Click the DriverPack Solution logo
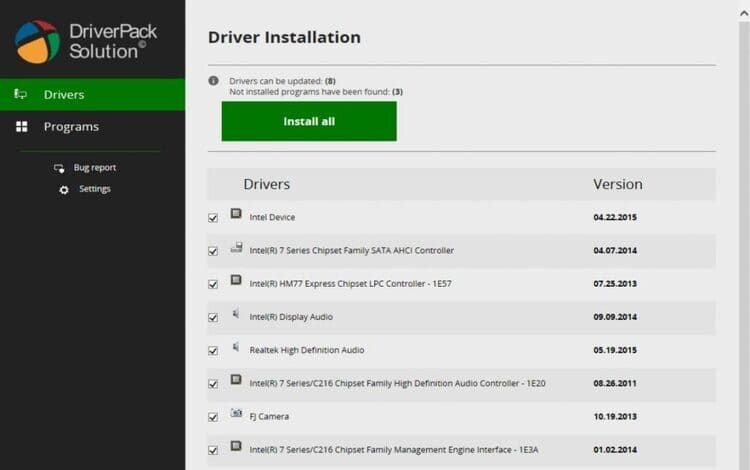The image size is (750, 470). 38,40
